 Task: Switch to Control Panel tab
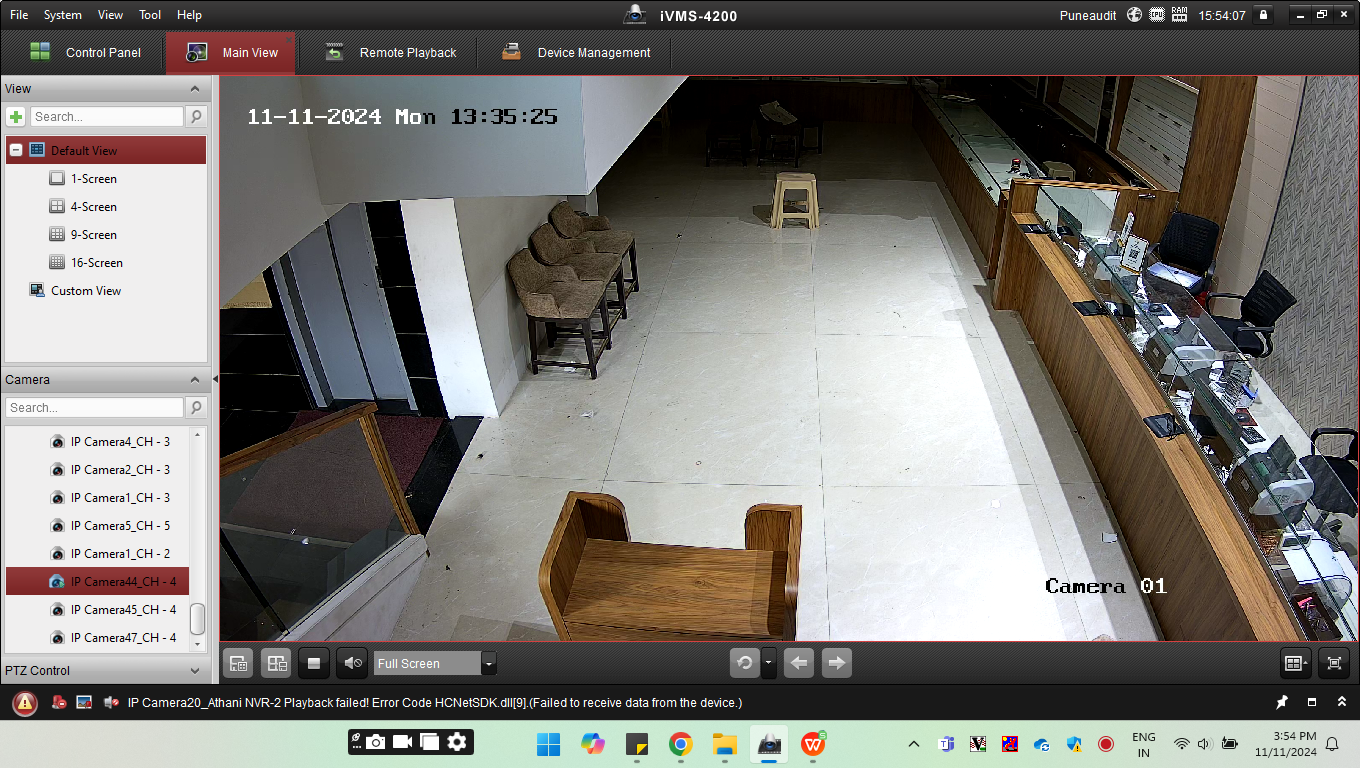pyautogui.click(x=85, y=52)
